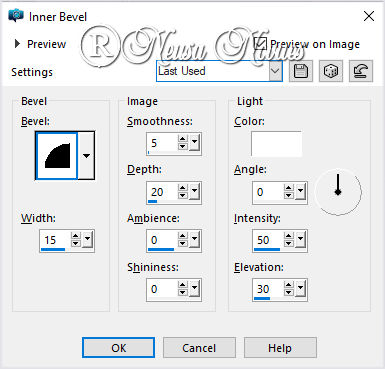Click the PaintShop Pro app icon in title bar
Viewport: 385px width, 369px height.
pyautogui.click(x=16, y=16)
